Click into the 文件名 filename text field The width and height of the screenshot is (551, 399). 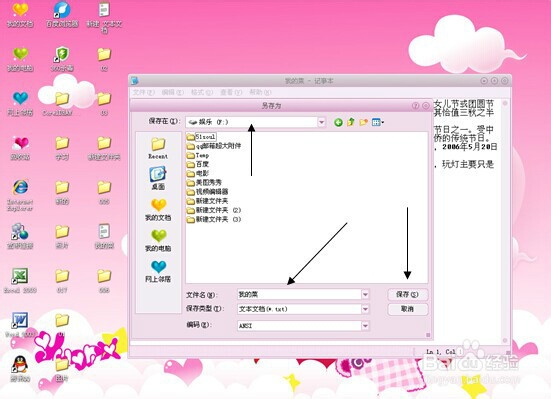(299, 294)
